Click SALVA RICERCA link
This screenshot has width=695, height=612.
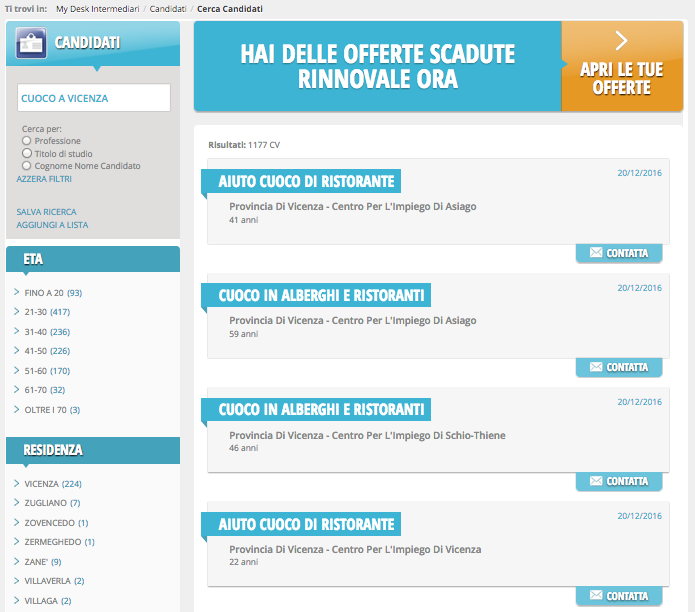point(46,212)
